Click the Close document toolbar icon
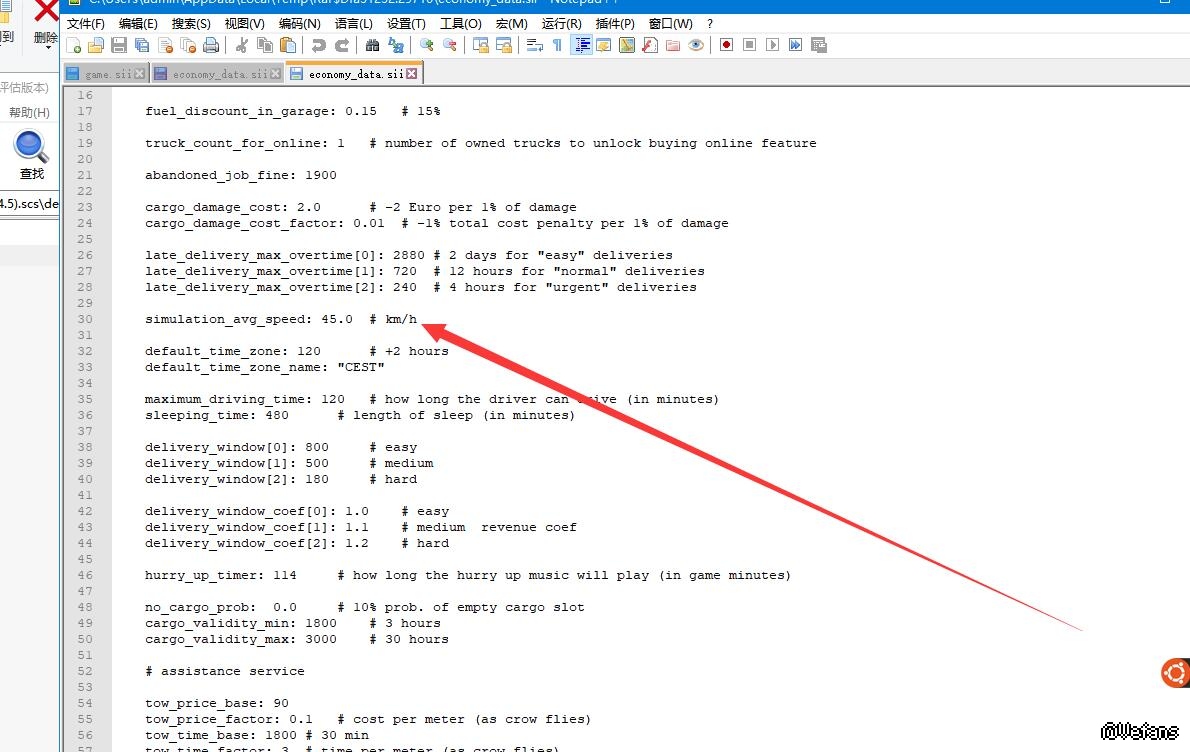The image size is (1190, 752). point(165,46)
